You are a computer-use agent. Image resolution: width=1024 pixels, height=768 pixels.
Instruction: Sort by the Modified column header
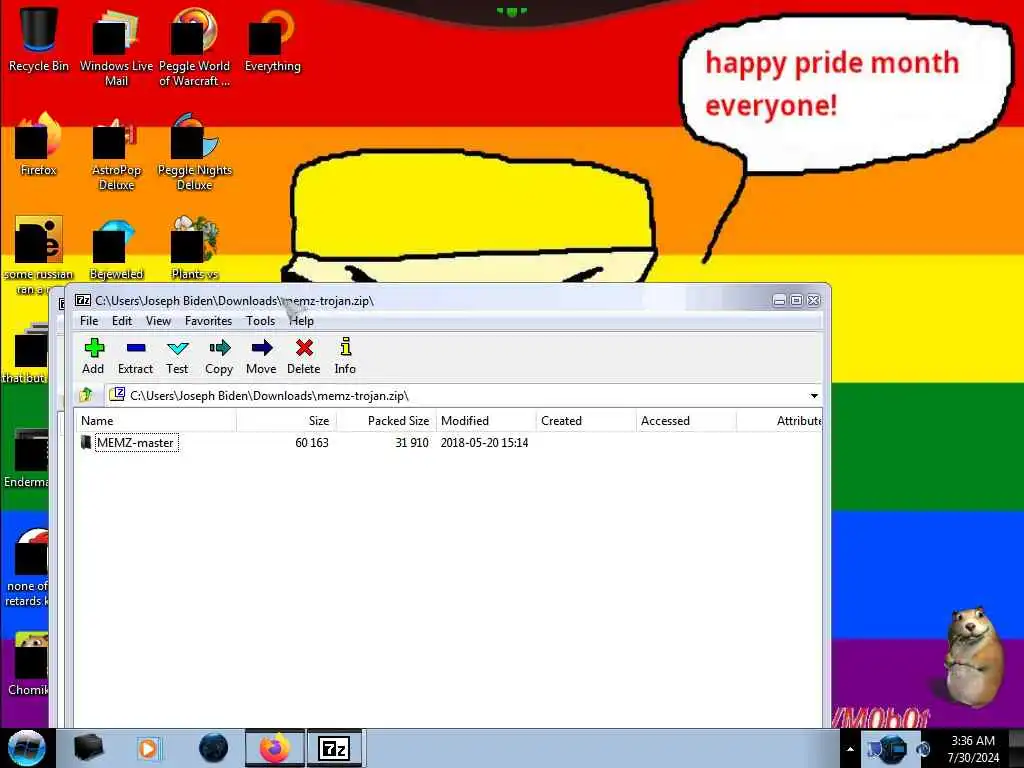486,421
